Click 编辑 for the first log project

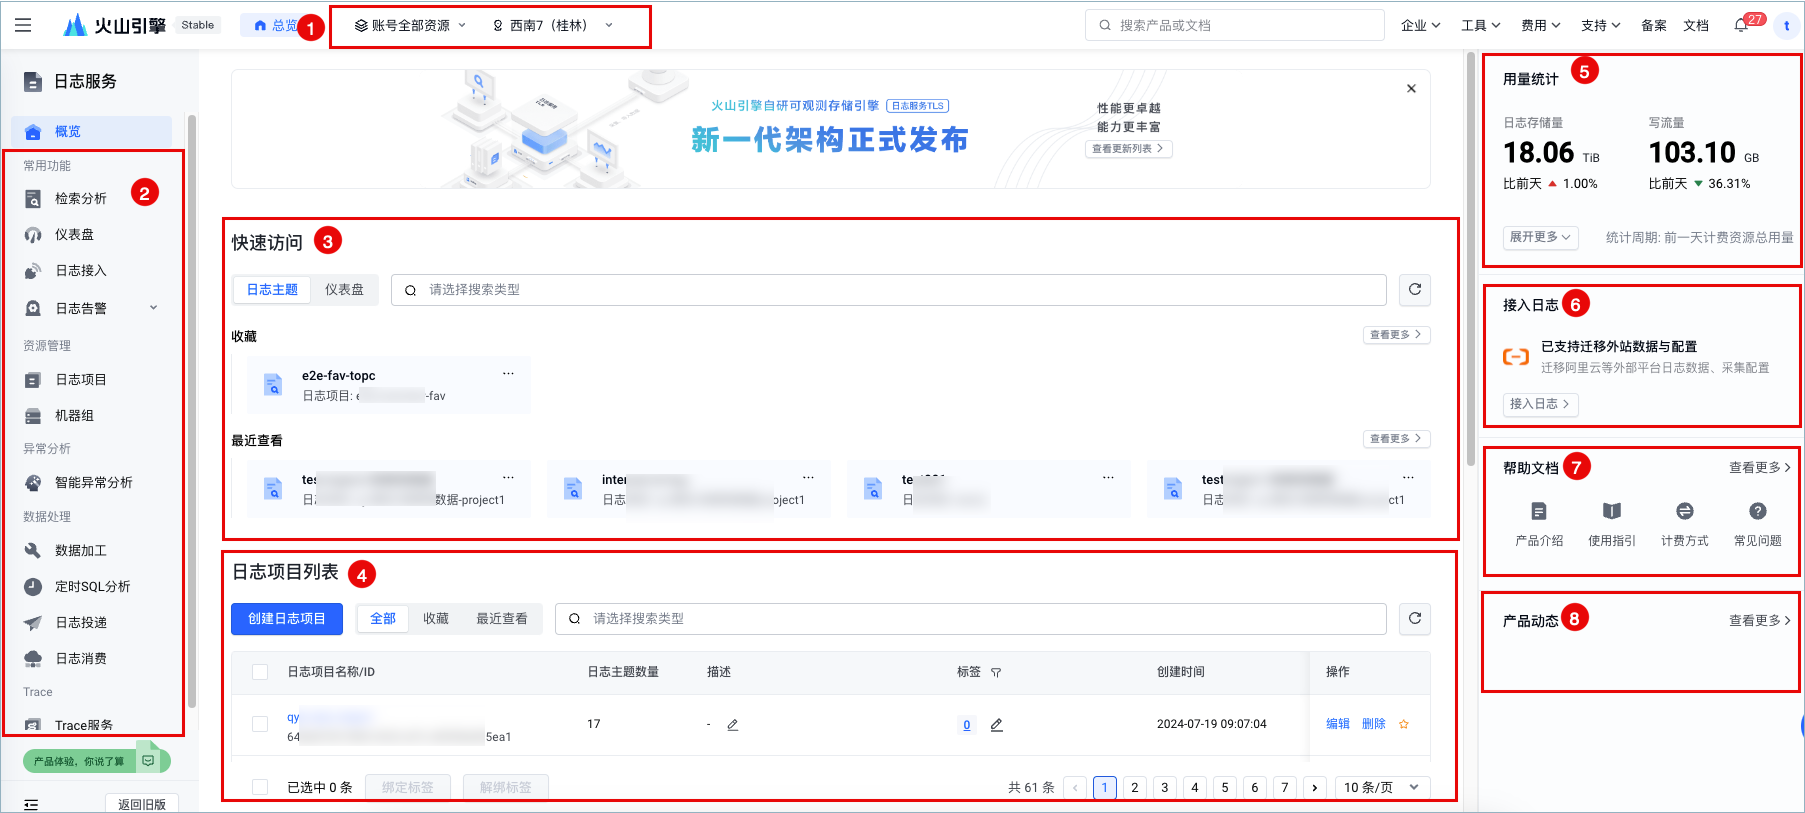point(1338,724)
